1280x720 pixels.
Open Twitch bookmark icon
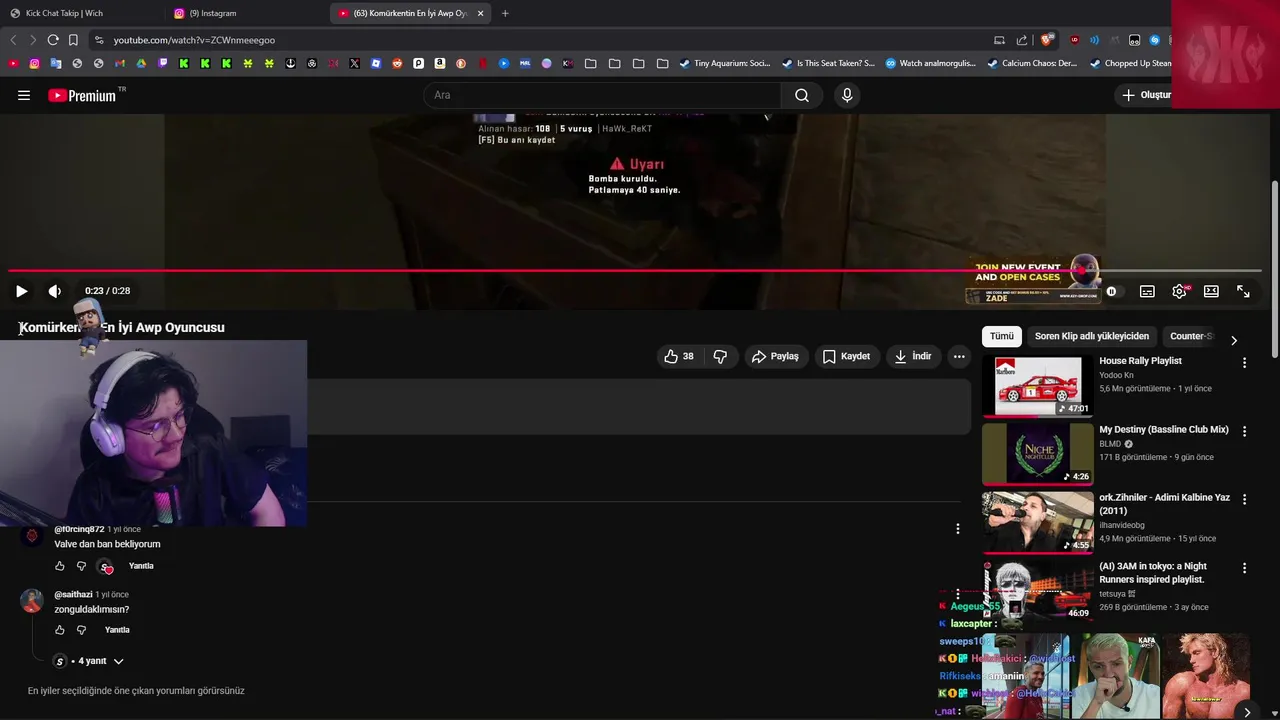click(x=163, y=63)
